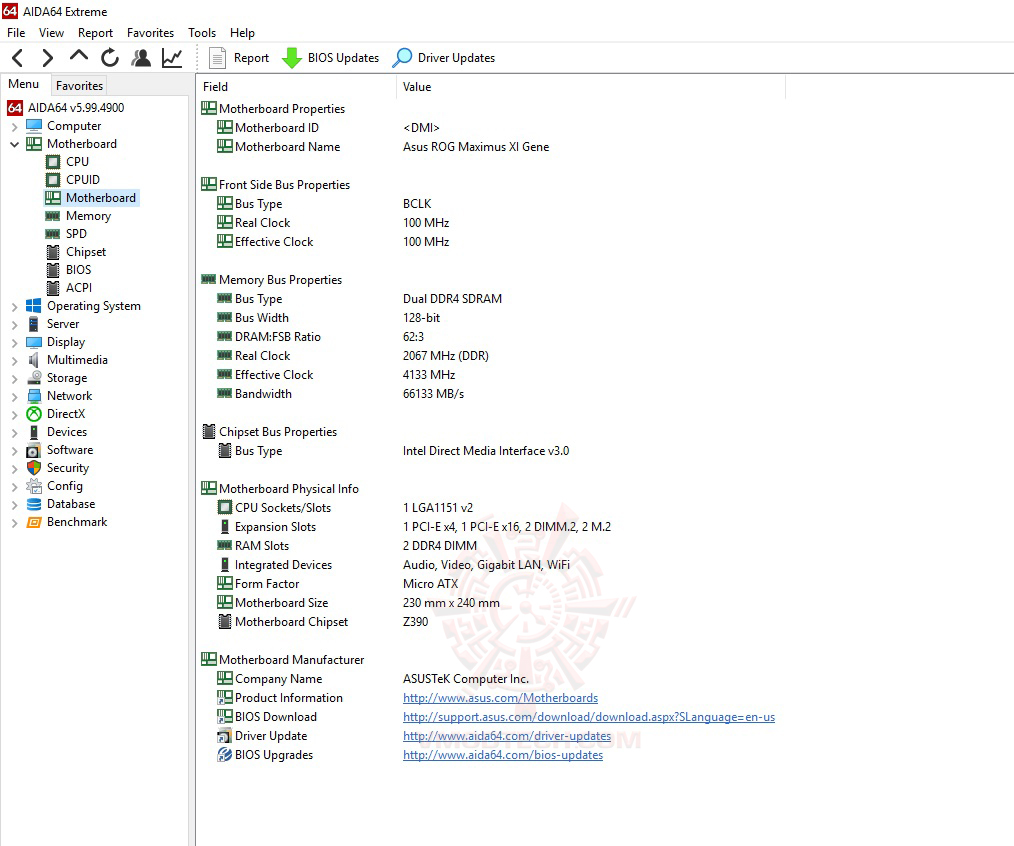The height and width of the screenshot is (846, 1014).
Task: Expand the Server tree node
Action: coord(14,325)
